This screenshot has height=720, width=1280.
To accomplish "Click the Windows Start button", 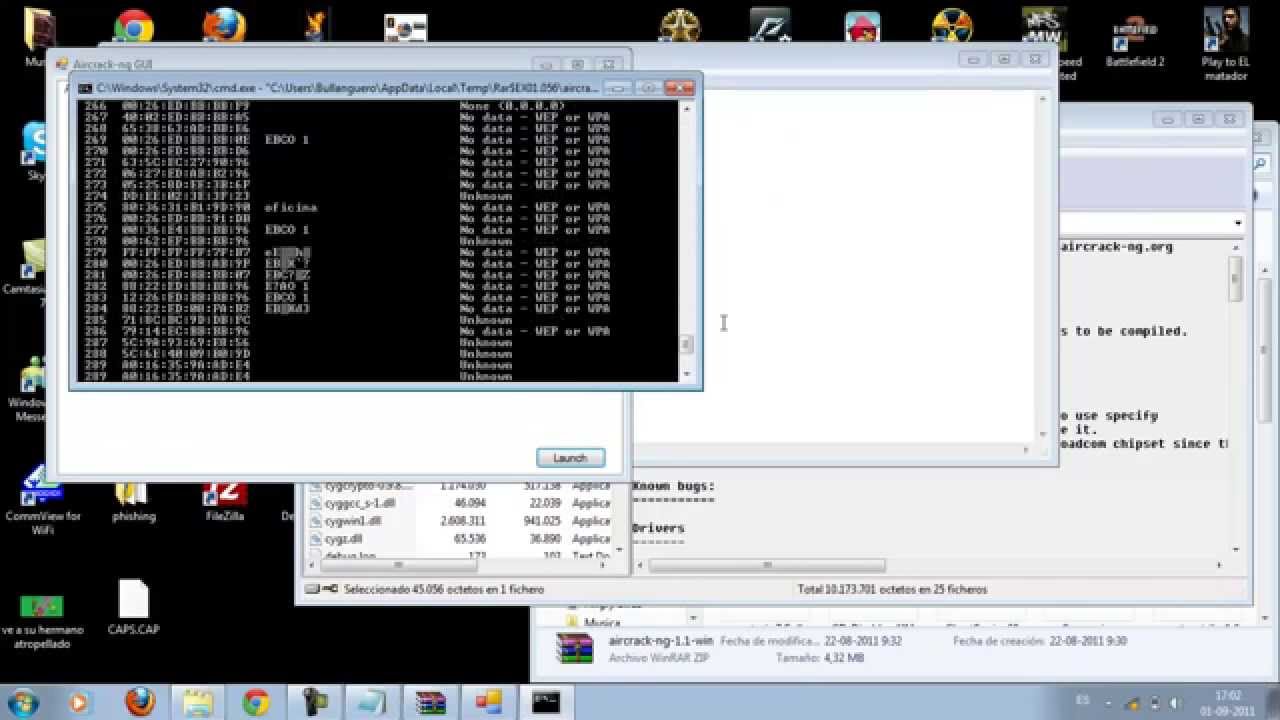I will (23, 701).
